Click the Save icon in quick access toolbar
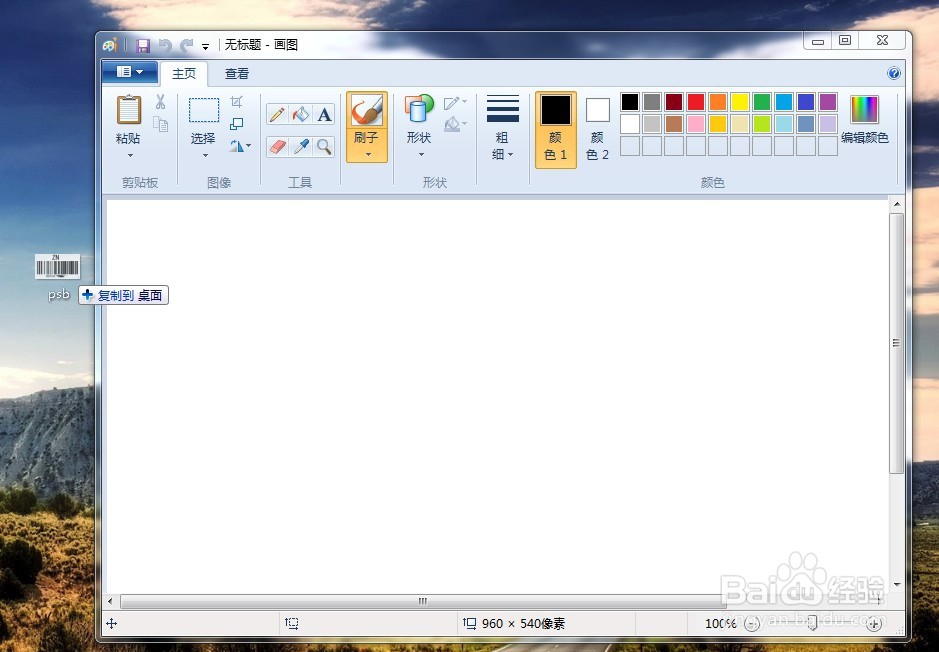Image resolution: width=939 pixels, height=652 pixels. pyautogui.click(x=143, y=46)
